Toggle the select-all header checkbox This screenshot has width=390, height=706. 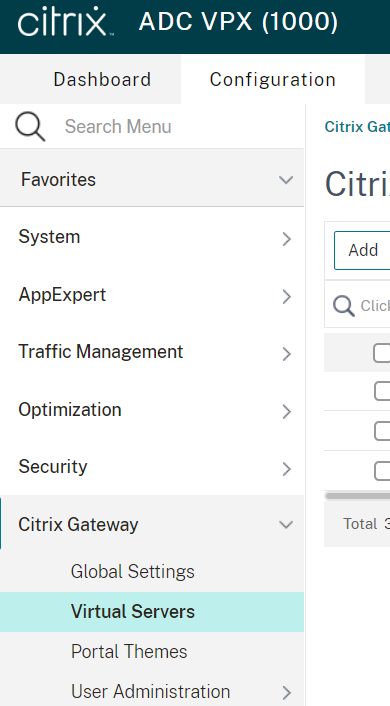[x=382, y=353]
